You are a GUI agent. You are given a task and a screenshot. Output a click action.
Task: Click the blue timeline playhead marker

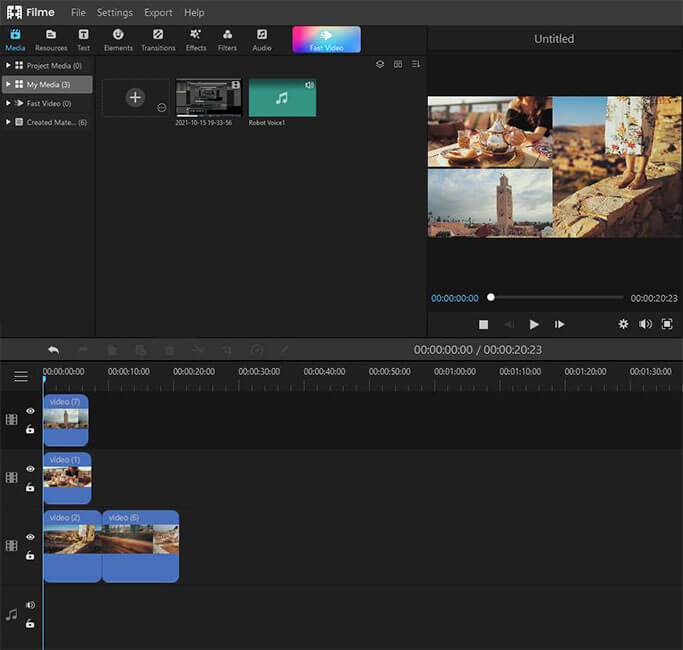(44, 380)
